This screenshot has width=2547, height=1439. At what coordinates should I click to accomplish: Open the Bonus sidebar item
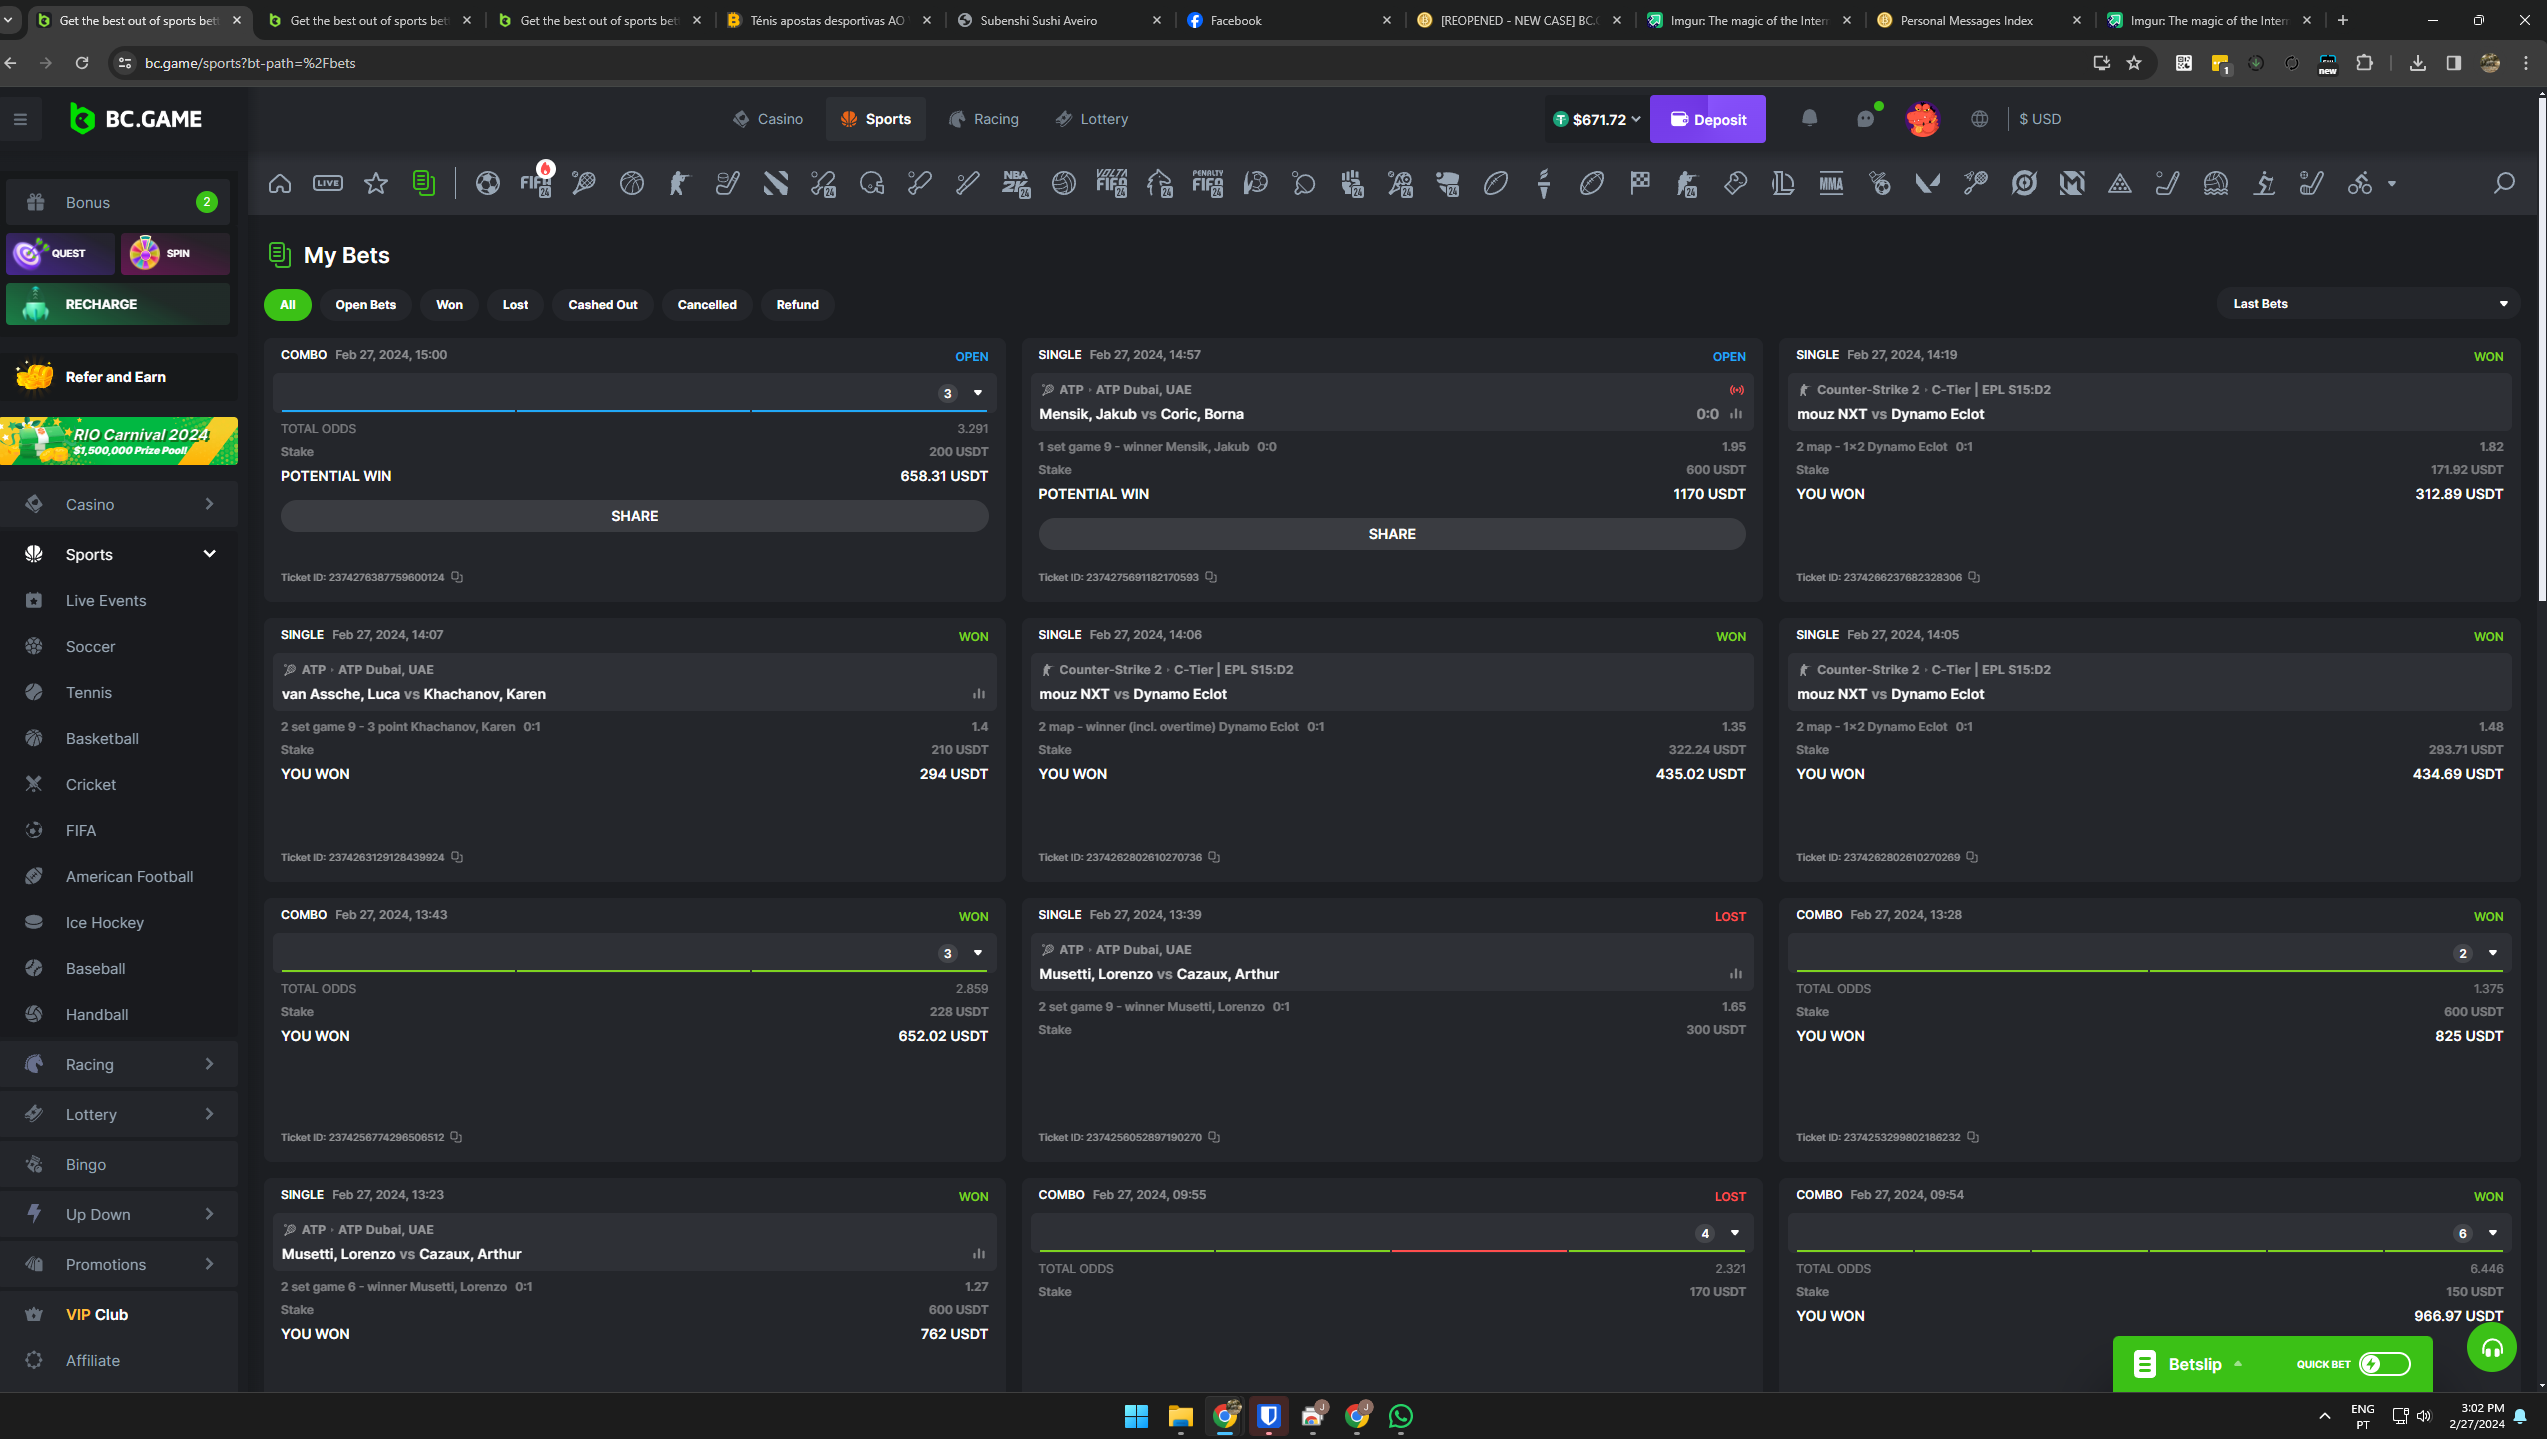[x=118, y=202]
